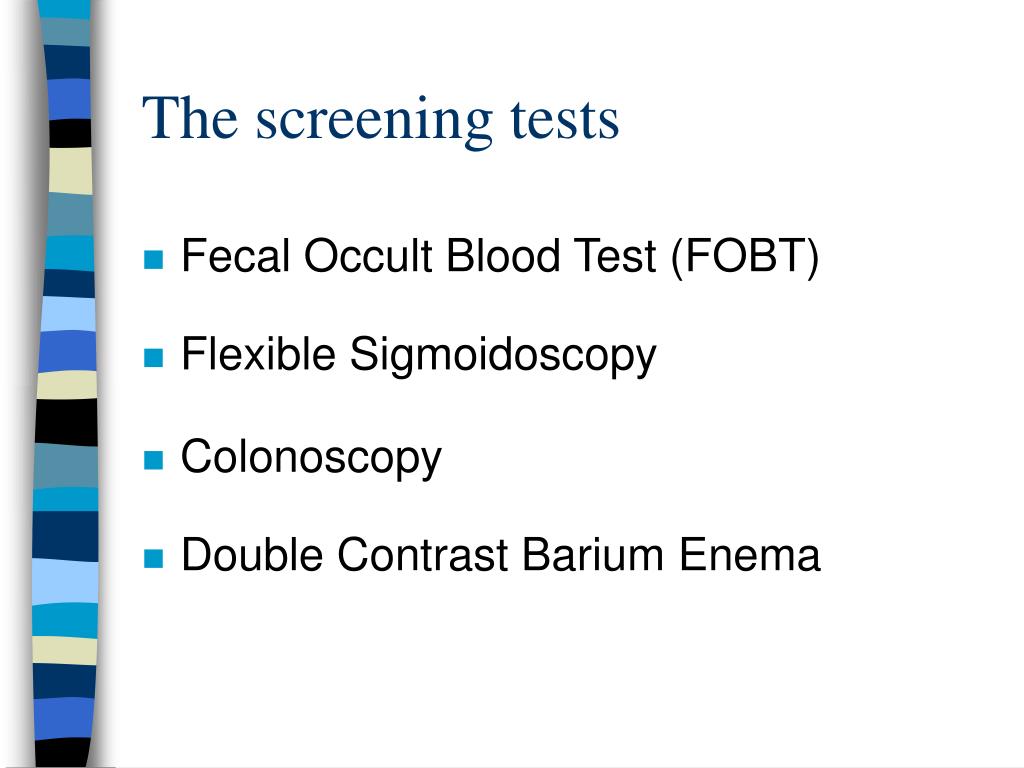Screen dimensions: 1024x768
Task: Select the word Sigmoidoscopy
Action: tap(503, 356)
